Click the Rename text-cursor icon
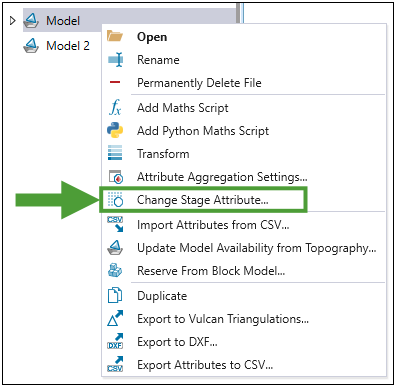The height and width of the screenshot is (387, 395). click(x=115, y=60)
